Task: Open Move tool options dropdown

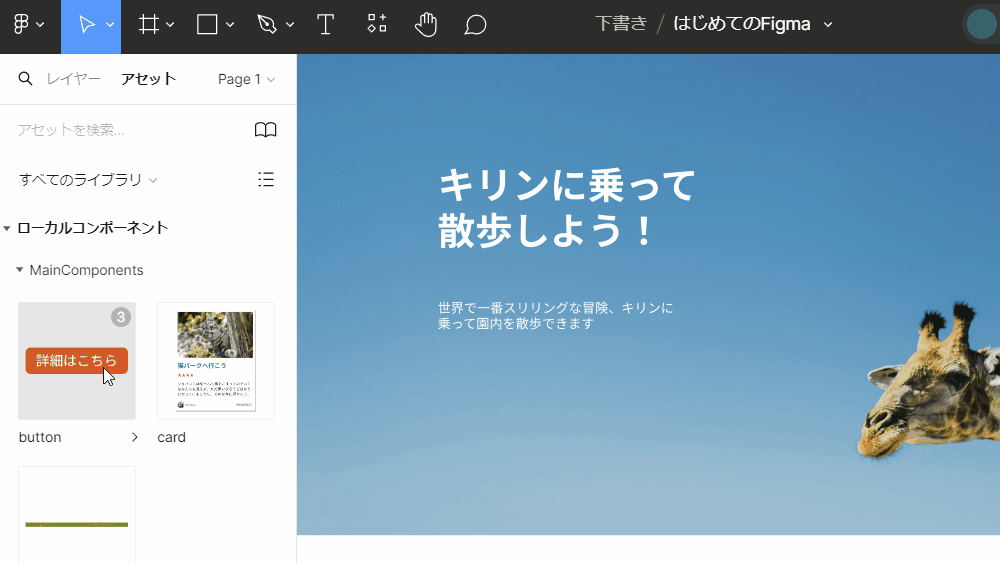Action: coord(110,25)
